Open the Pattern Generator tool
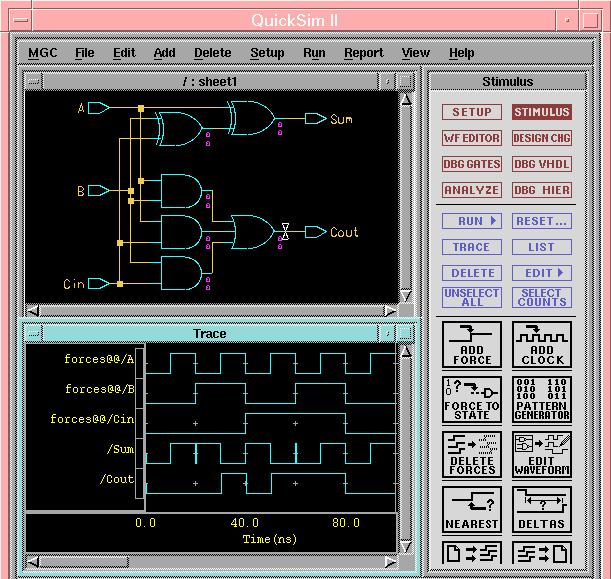The width and height of the screenshot is (611, 579). coord(542,399)
